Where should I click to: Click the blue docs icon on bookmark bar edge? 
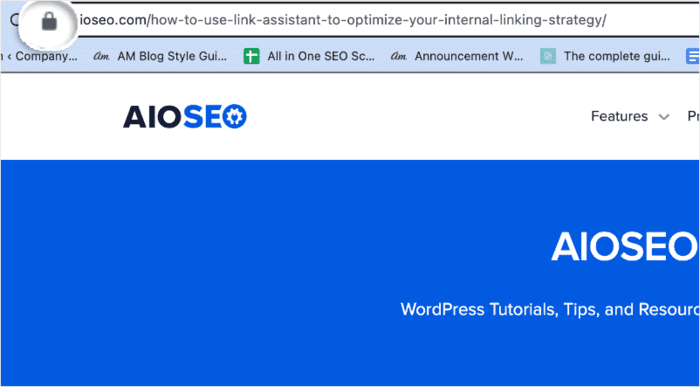point(692,57)
